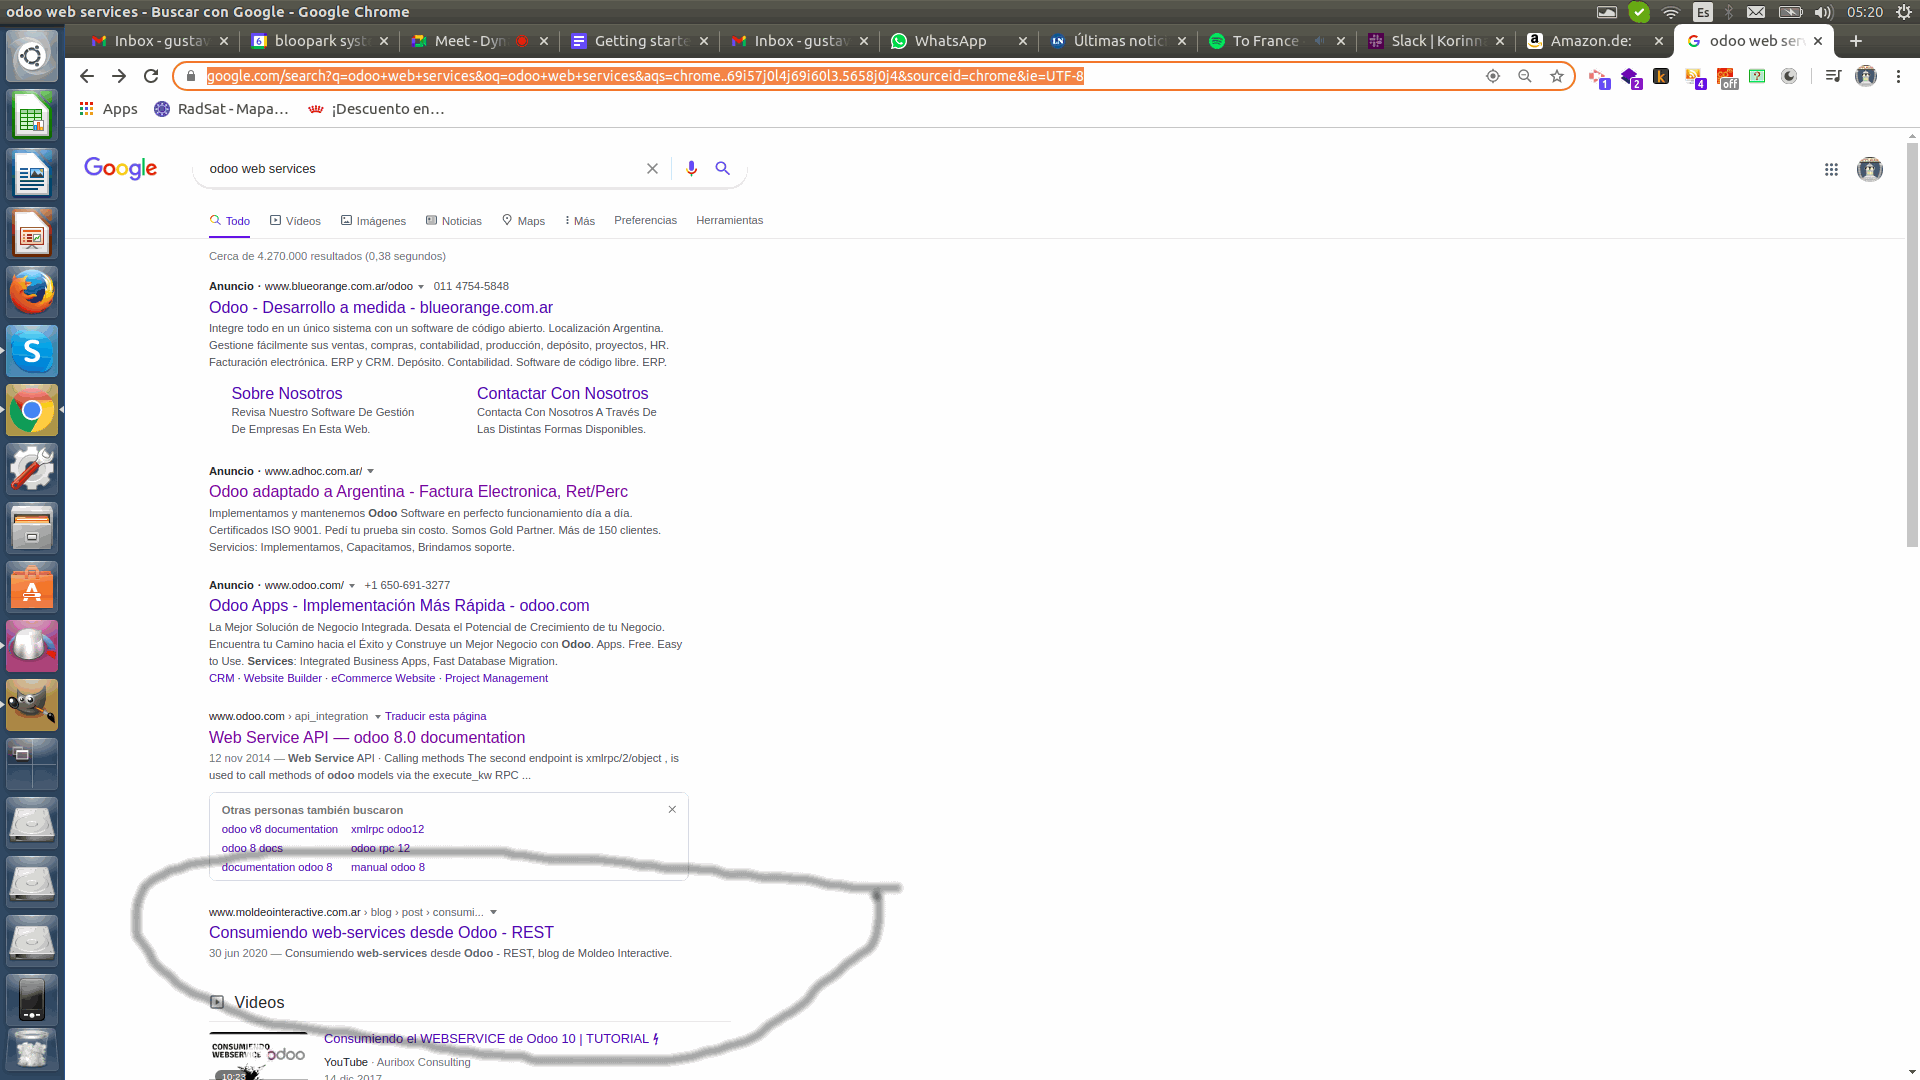Click the Chrome address bar URL

(645, 76)
